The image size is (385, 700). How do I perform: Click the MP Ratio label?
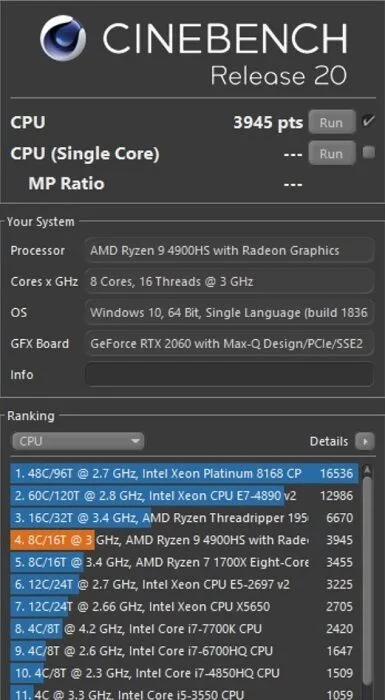[x=66, y=183]
